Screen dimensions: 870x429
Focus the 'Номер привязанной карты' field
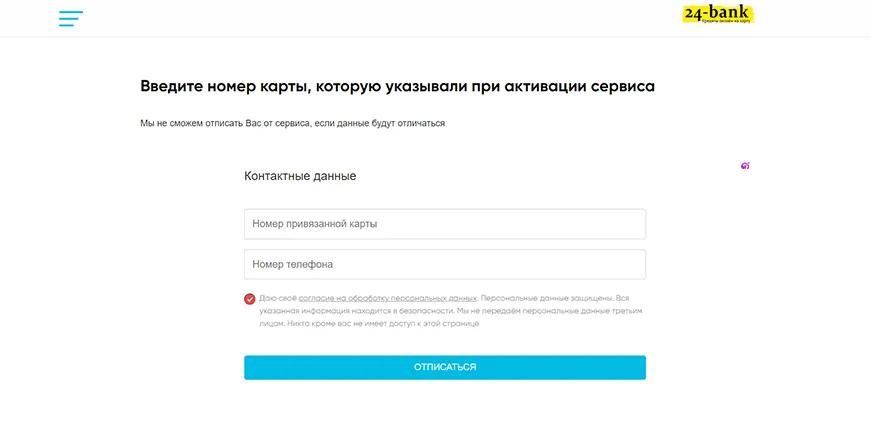coord(444,224)
